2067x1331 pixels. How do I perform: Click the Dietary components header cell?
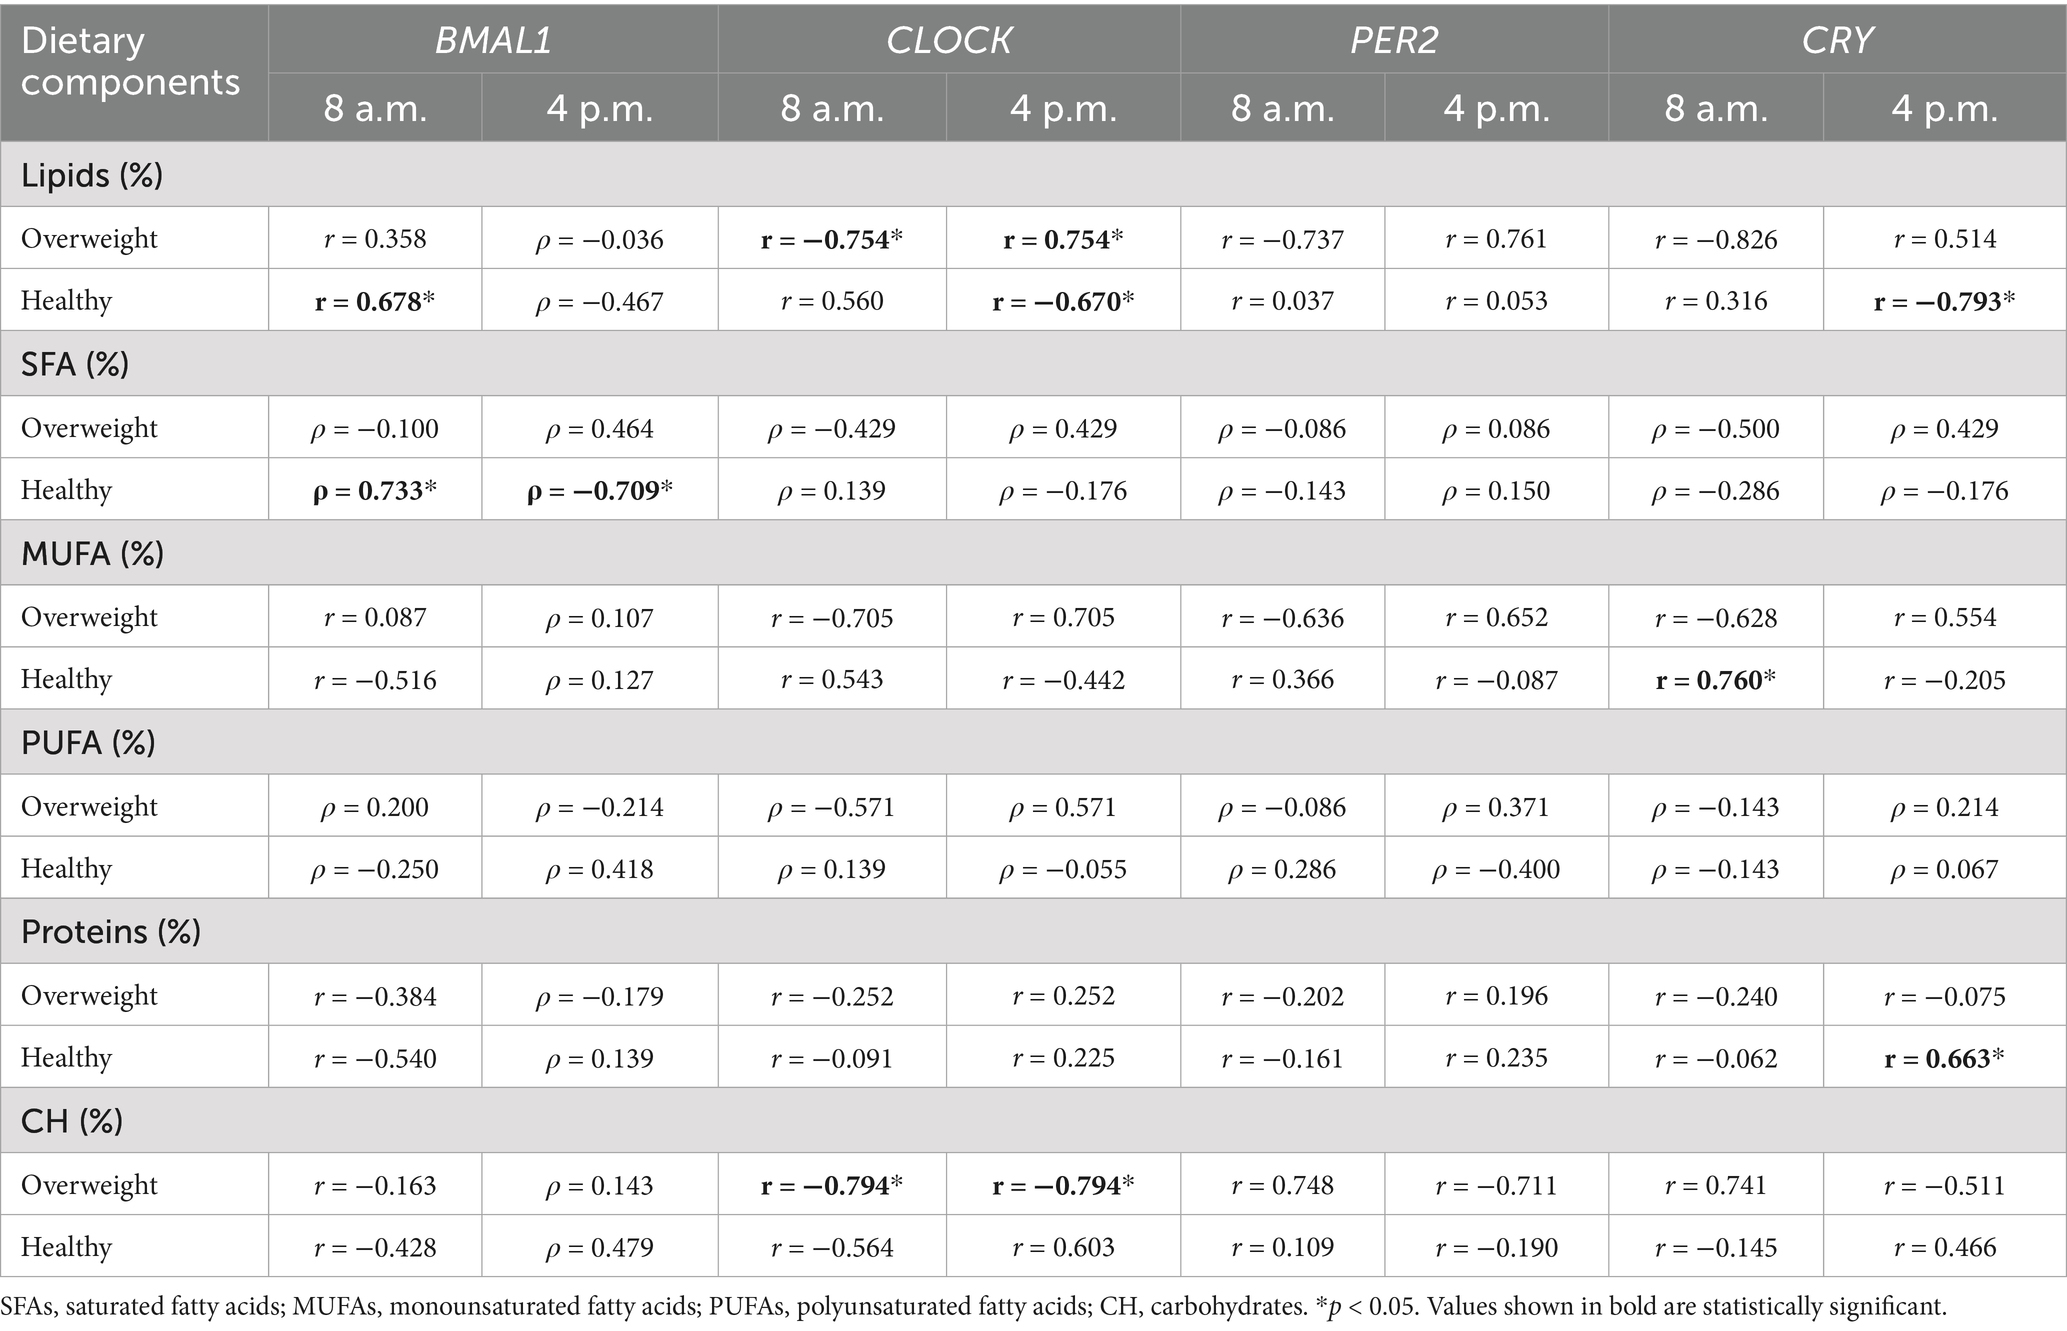click(x=131, y=62)
